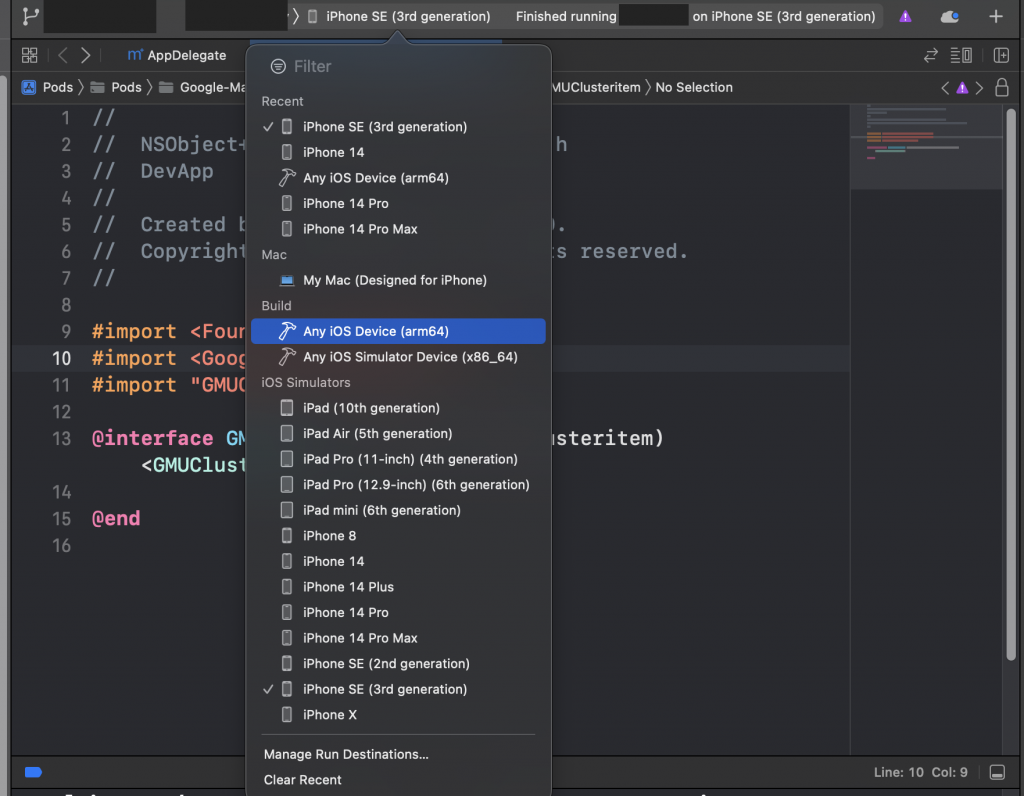Image resolution: width=1024 pixels, height=796 pixels.
Task: Click Clear Recent in the destination menu
Action: (303, 780)
